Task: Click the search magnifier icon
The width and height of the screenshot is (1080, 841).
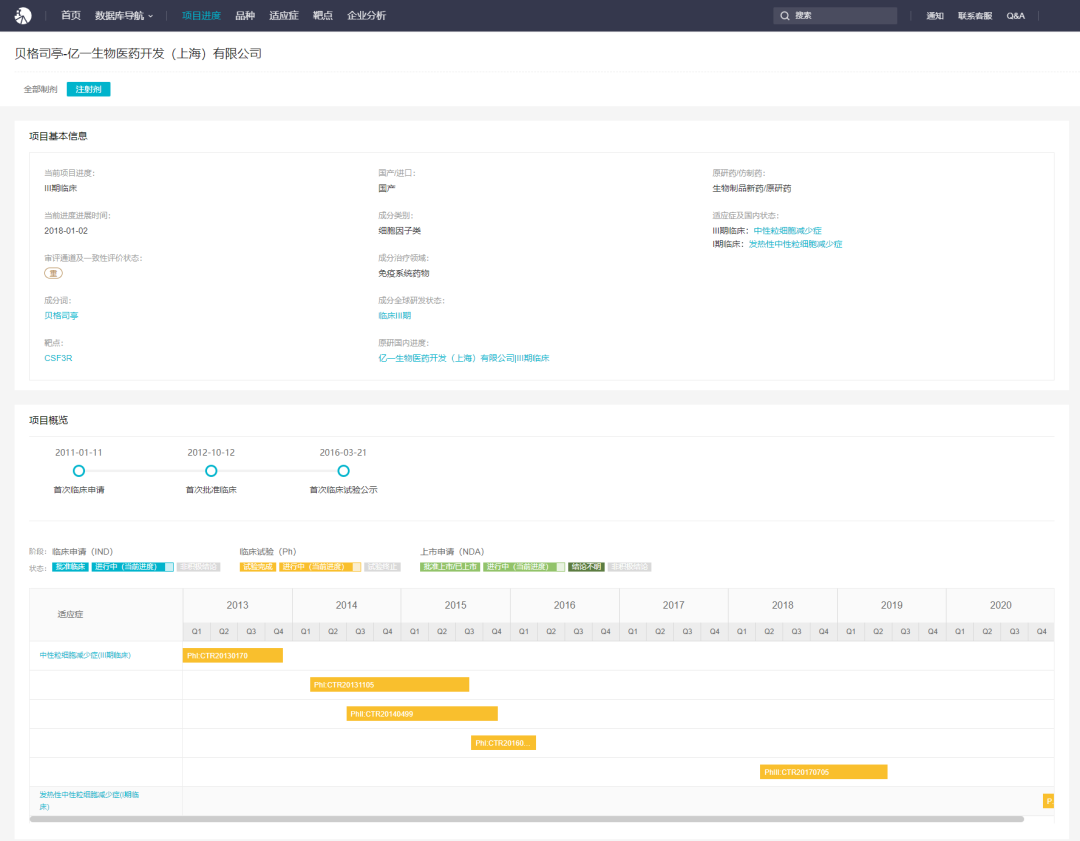Action: (785, 16)
